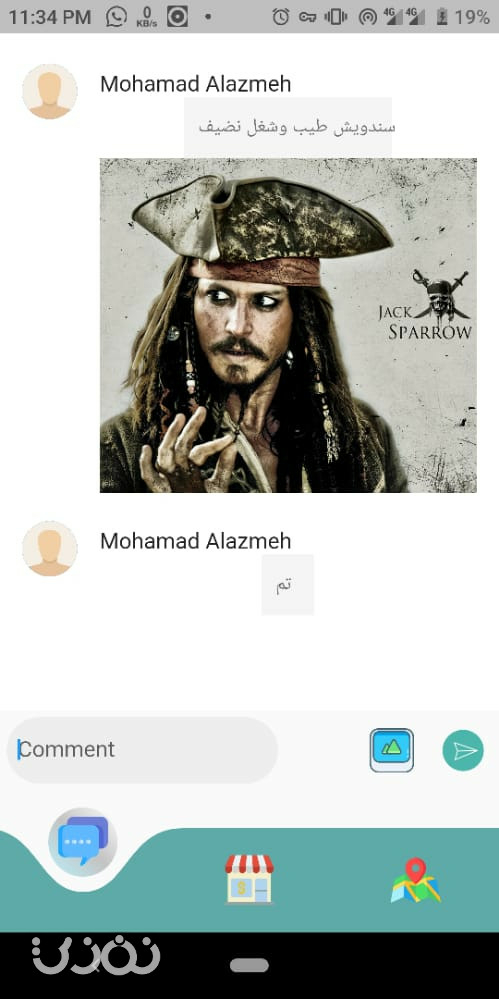Open Mohamad Alazmeh name above pirate image

pyautogui.click(x=196, y=83)
